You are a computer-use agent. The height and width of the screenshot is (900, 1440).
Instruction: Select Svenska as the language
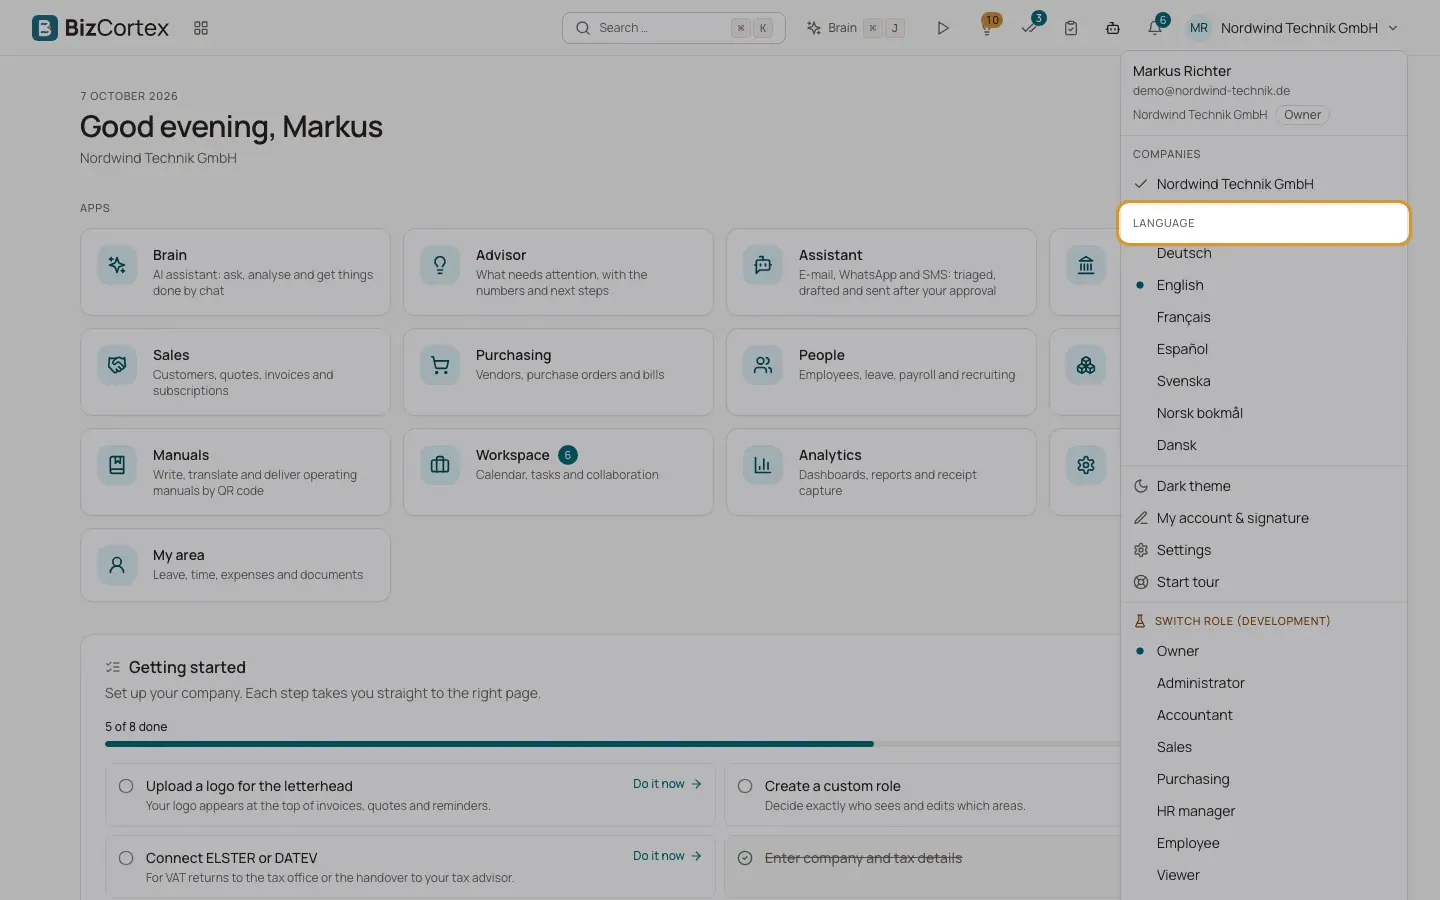click(x=1264, y=381)
